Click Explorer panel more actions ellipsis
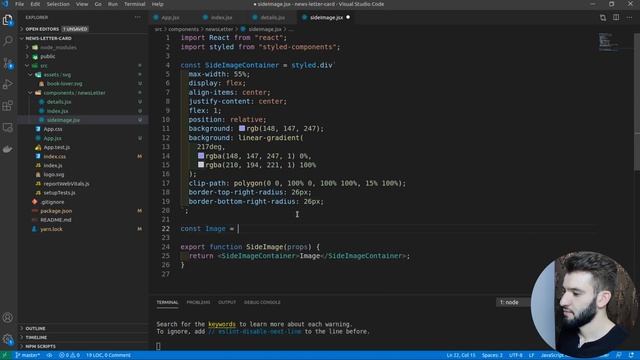Screen dimensions: 640x360 point(138,18)
